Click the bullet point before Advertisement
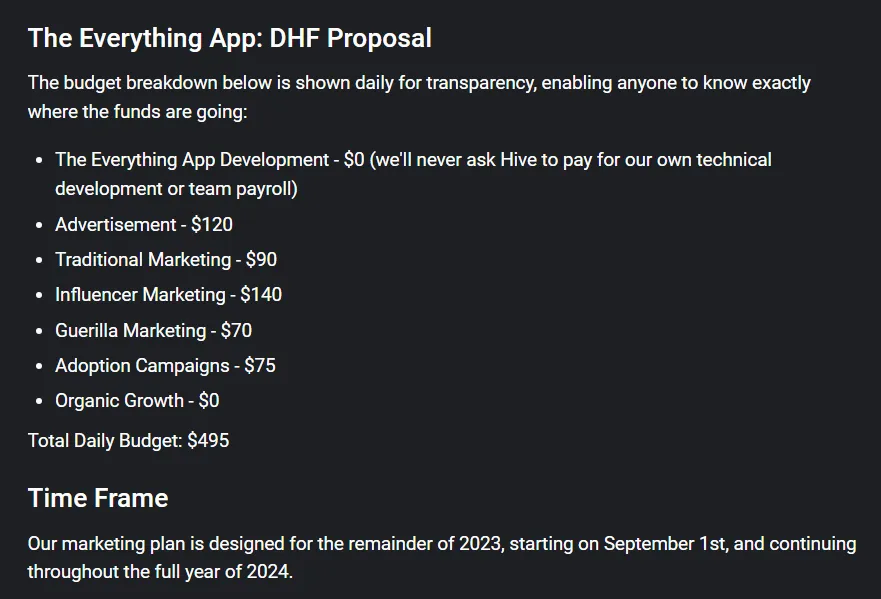 [39, 225]
